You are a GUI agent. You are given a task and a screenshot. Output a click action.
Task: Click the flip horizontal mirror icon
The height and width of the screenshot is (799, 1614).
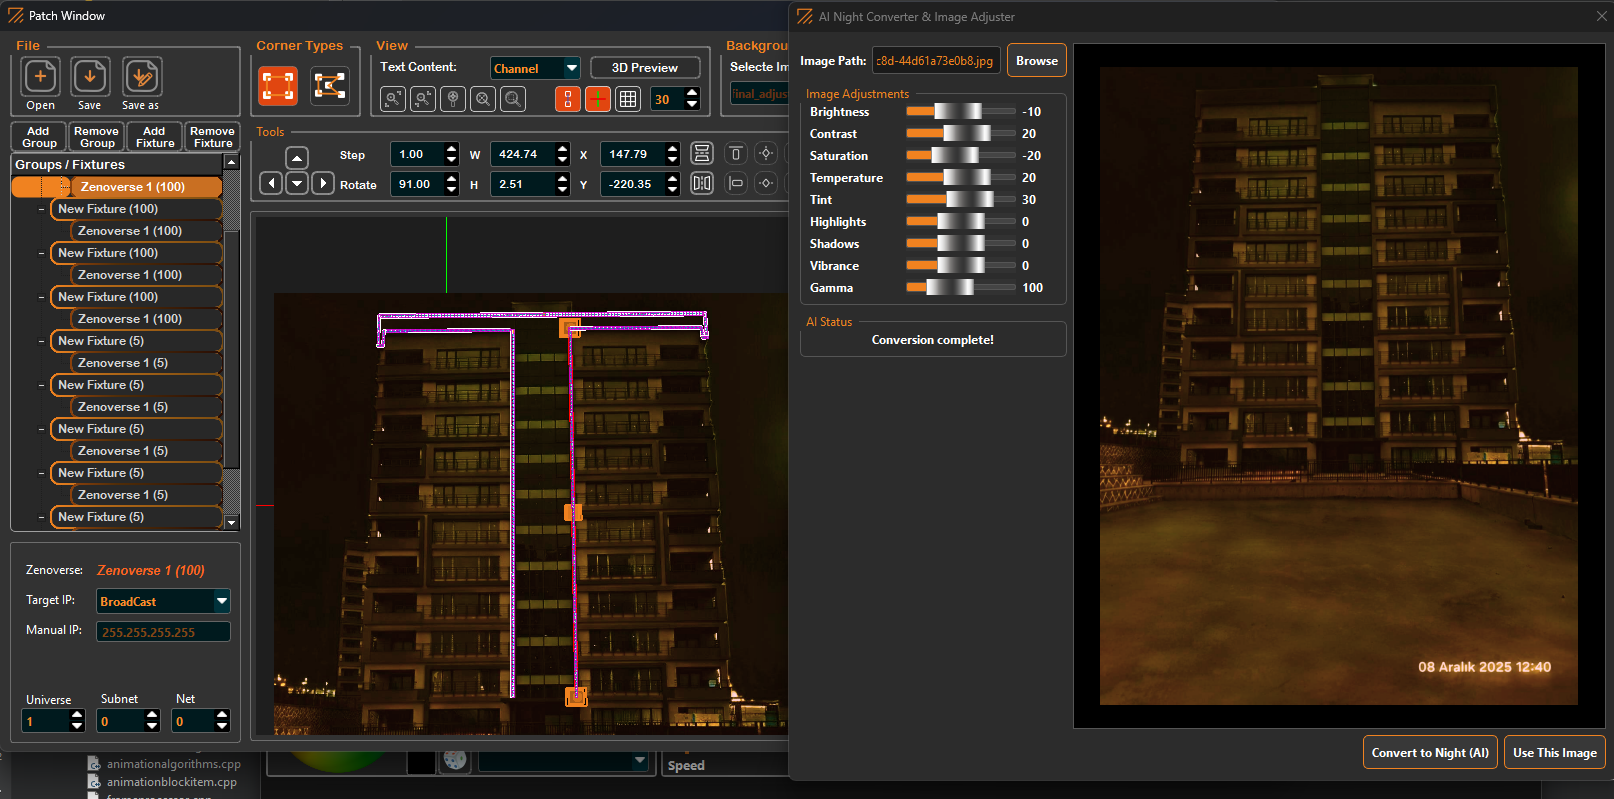[x=702, y=183]
